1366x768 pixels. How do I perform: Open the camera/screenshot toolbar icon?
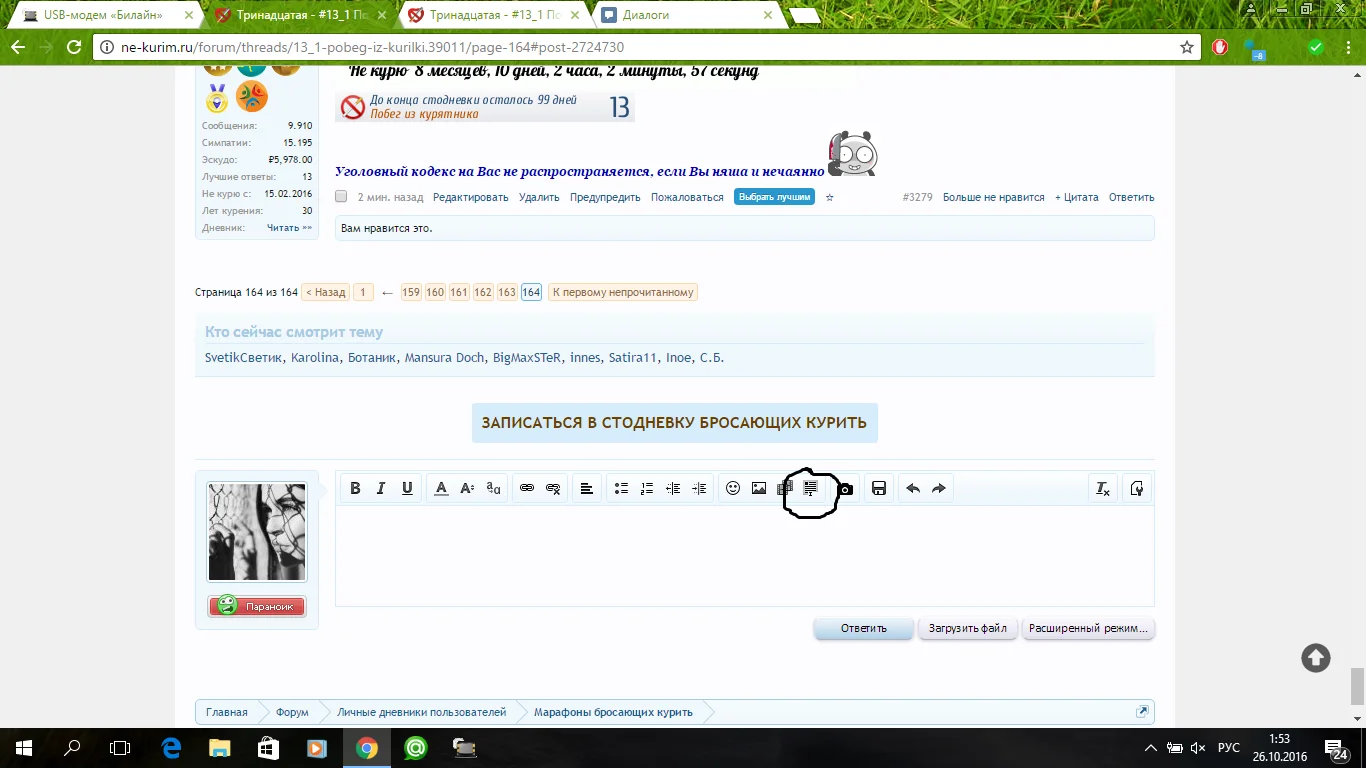846,489
